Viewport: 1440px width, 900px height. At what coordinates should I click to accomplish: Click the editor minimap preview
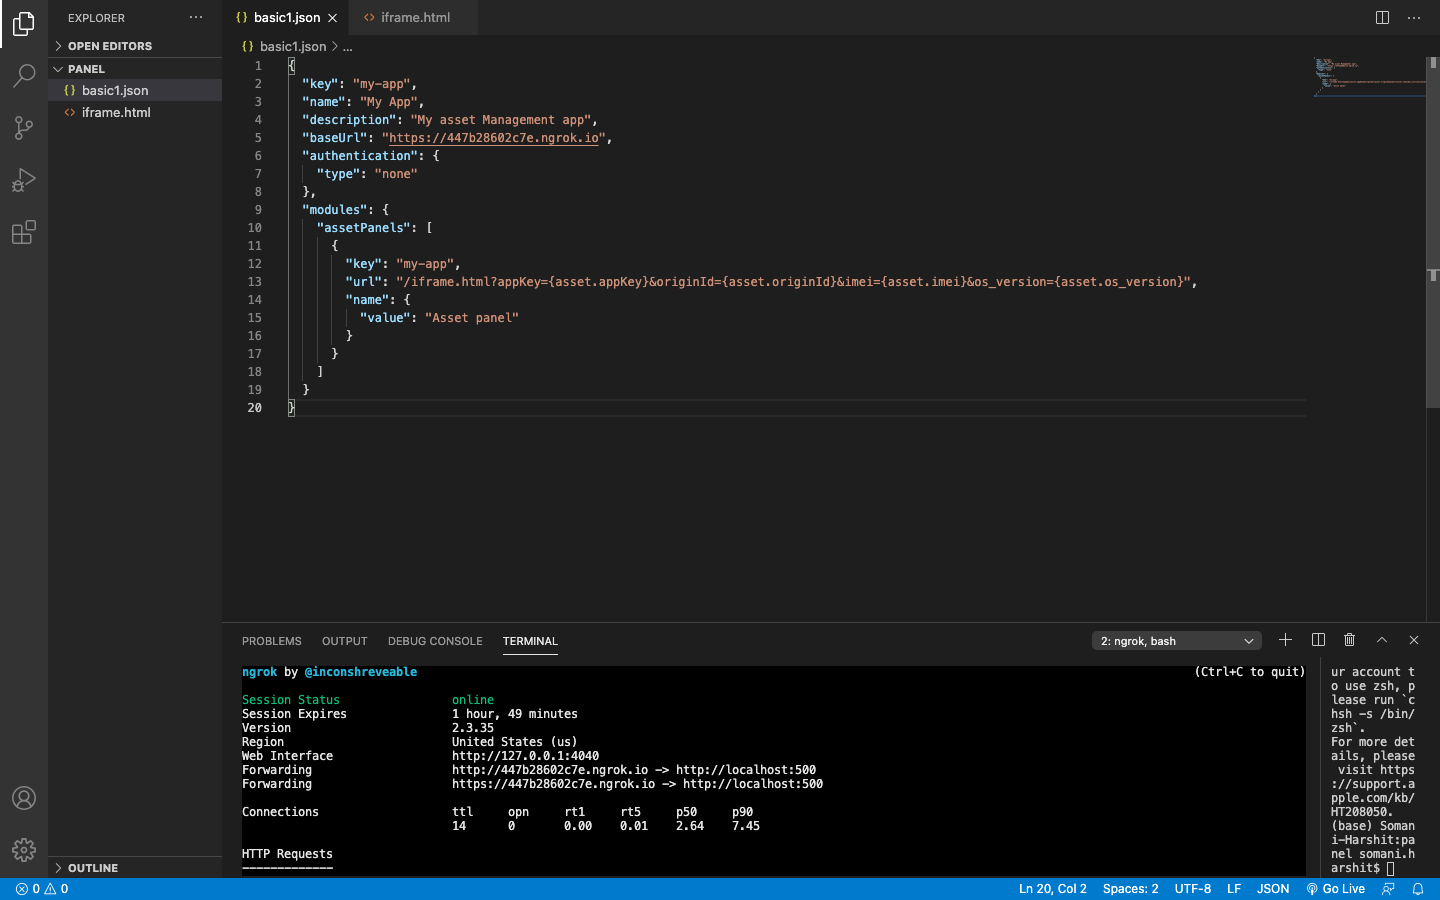(x=1368, y=78)
